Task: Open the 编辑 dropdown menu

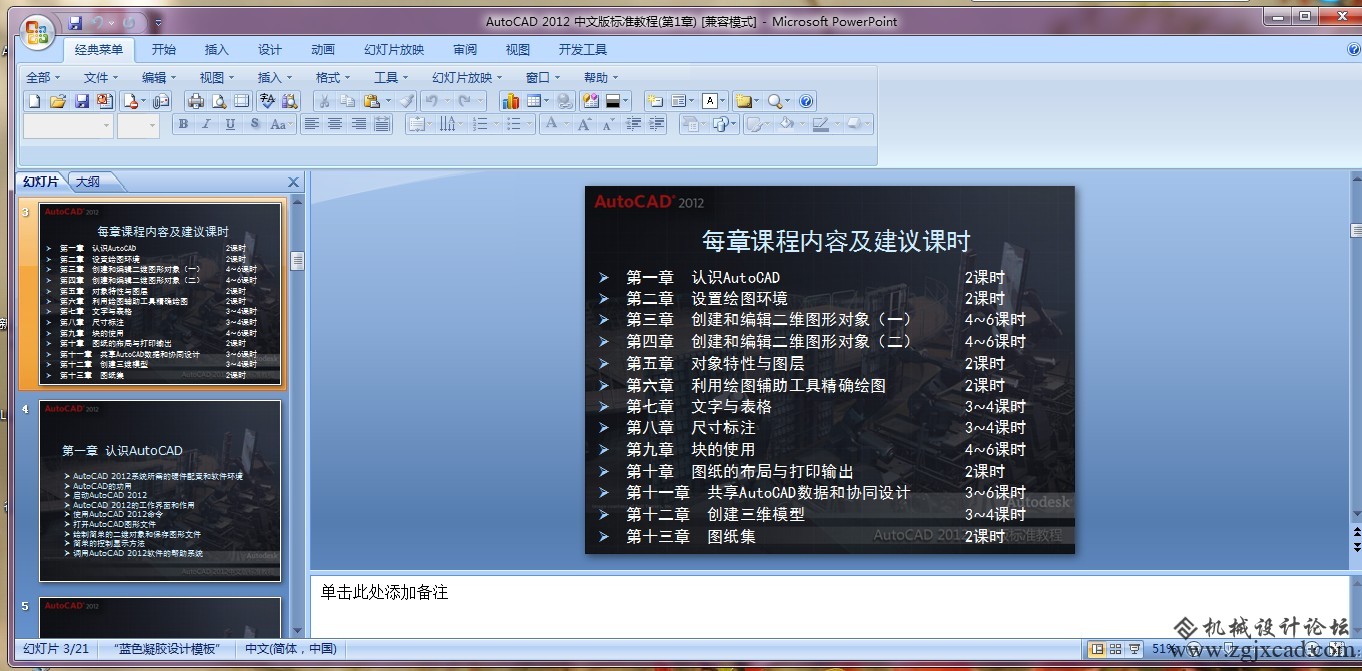Action: point(159,77)
